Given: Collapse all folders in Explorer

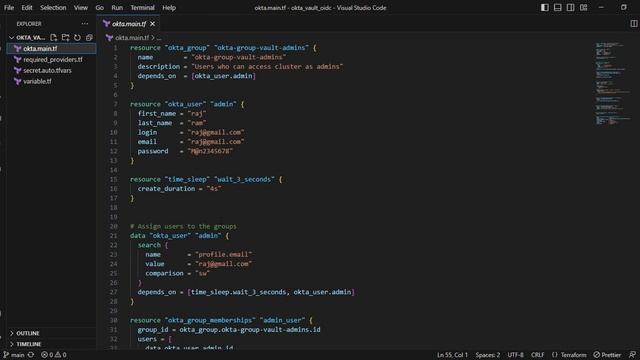Looking at the screenshot, I should 89,38.
